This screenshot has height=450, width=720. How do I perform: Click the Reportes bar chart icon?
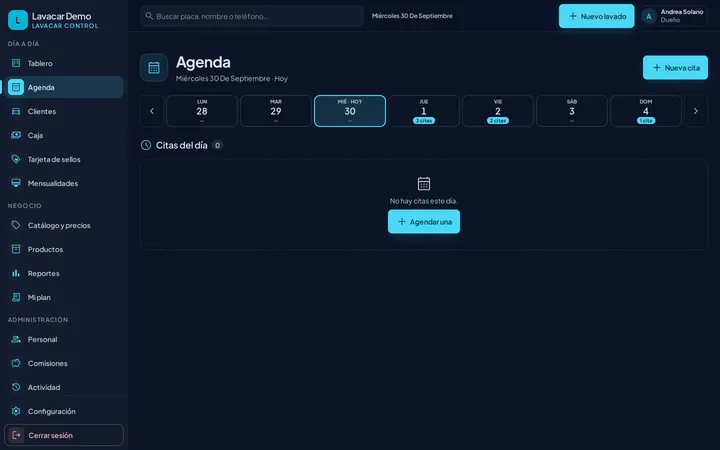[x=16, y=273]
